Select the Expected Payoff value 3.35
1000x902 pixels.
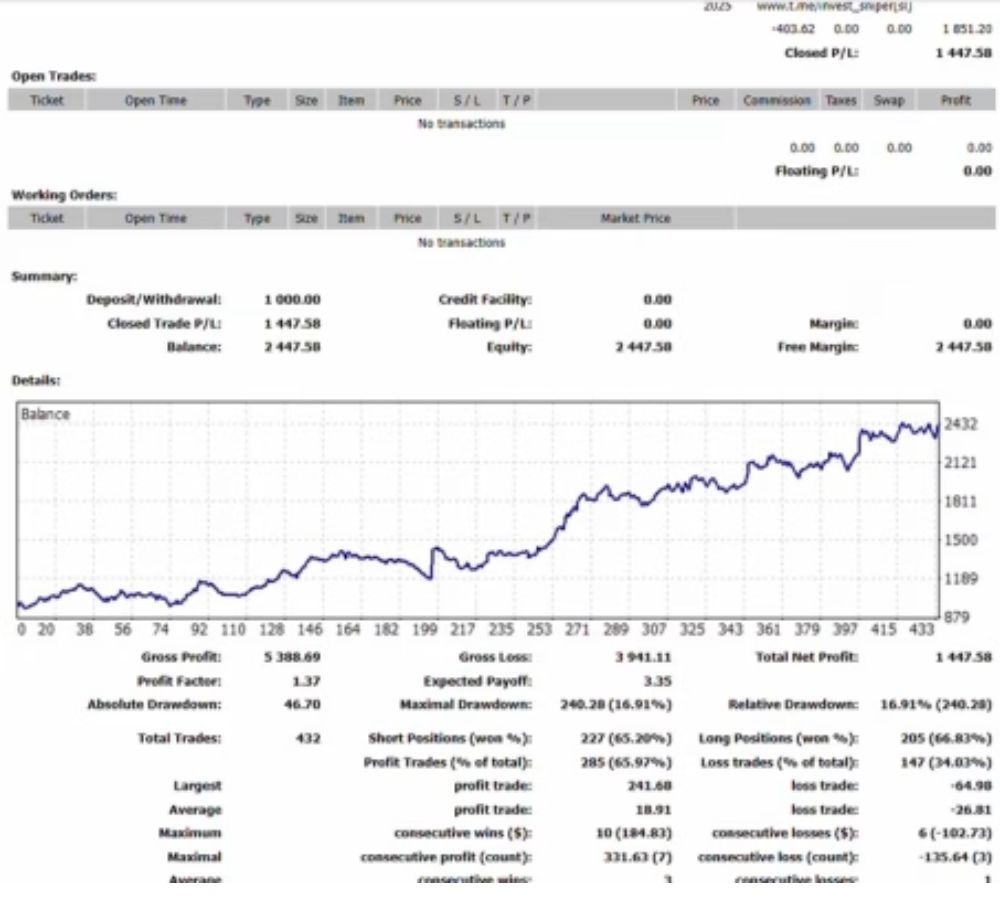click(x=658, y=681)
